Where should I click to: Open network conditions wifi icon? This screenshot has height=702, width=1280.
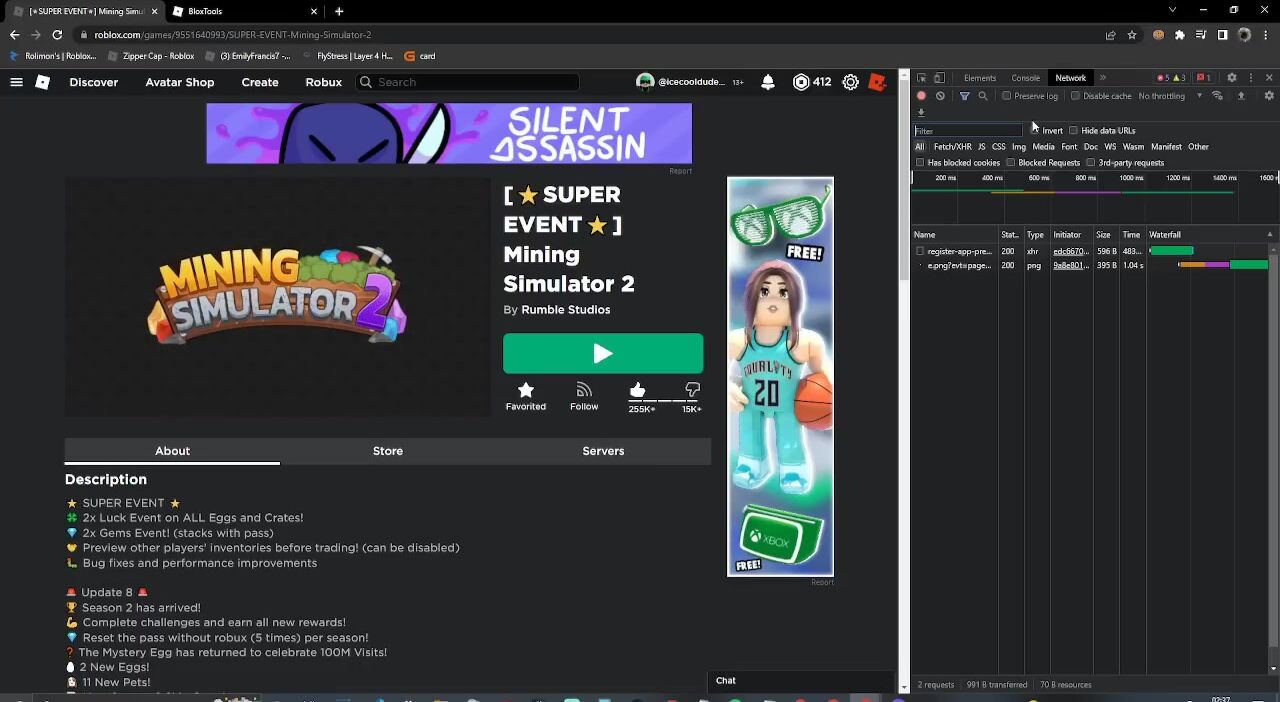[x=1217, y=96]
